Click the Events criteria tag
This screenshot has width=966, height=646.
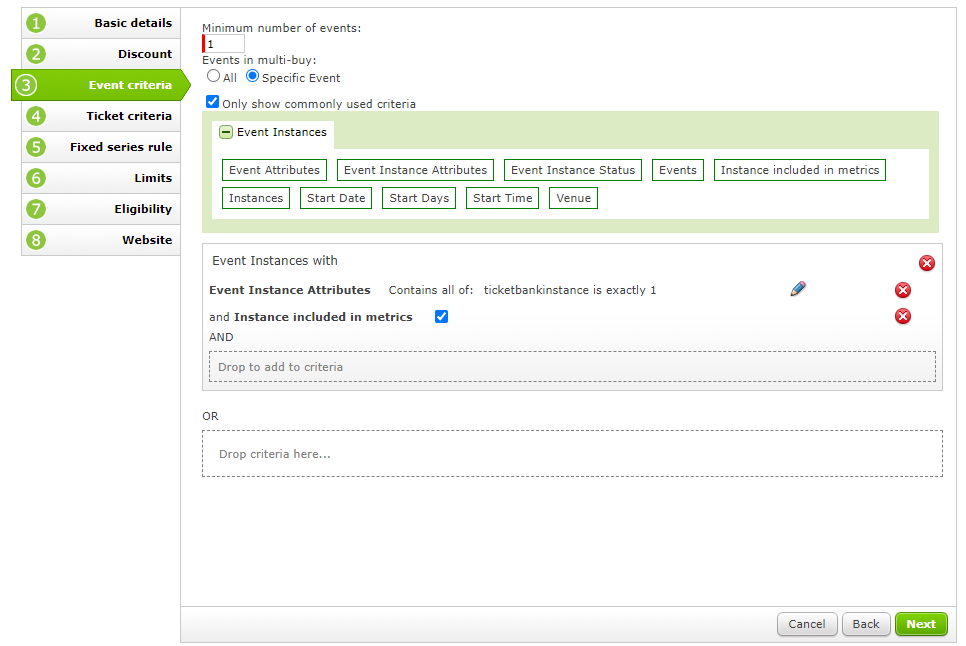pos(678,170)
